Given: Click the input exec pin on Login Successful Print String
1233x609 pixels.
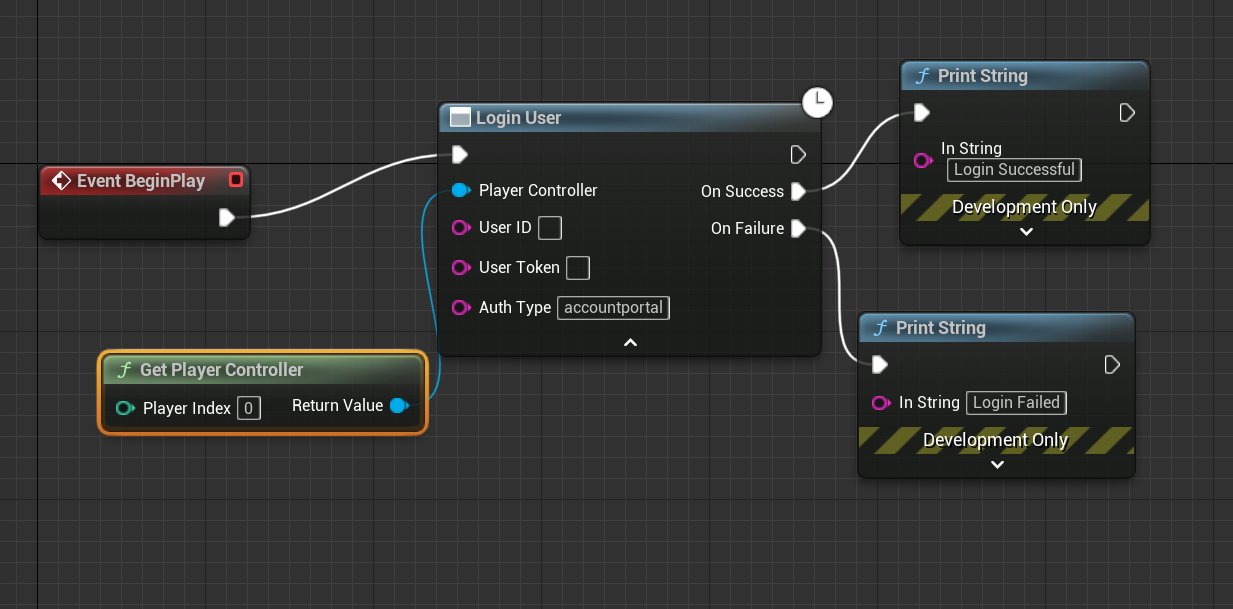Looking at the screenshot, I should [x=922, y=112].
